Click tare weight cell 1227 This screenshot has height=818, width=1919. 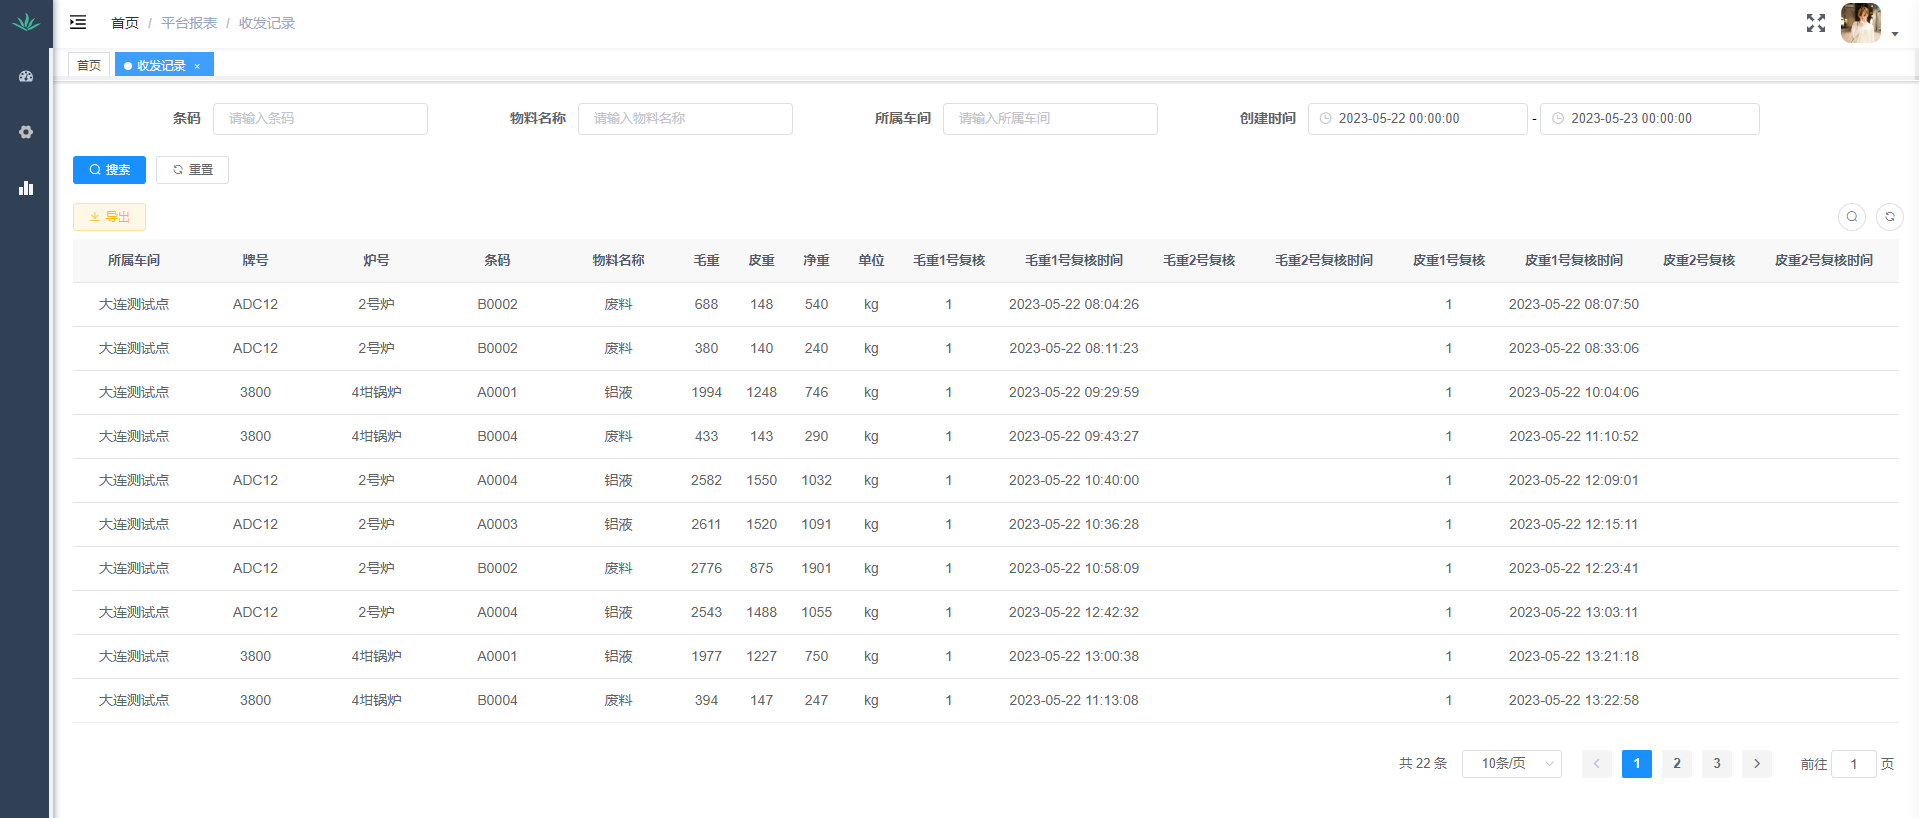761,656
